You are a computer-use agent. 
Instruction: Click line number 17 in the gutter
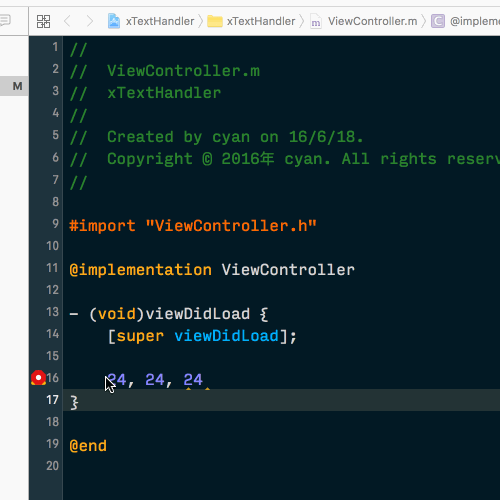click(x=52, y=400)
